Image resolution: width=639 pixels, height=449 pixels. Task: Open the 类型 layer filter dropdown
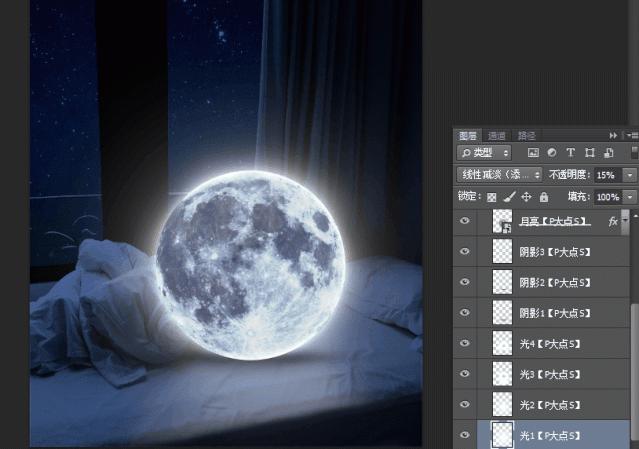point(484,153)
